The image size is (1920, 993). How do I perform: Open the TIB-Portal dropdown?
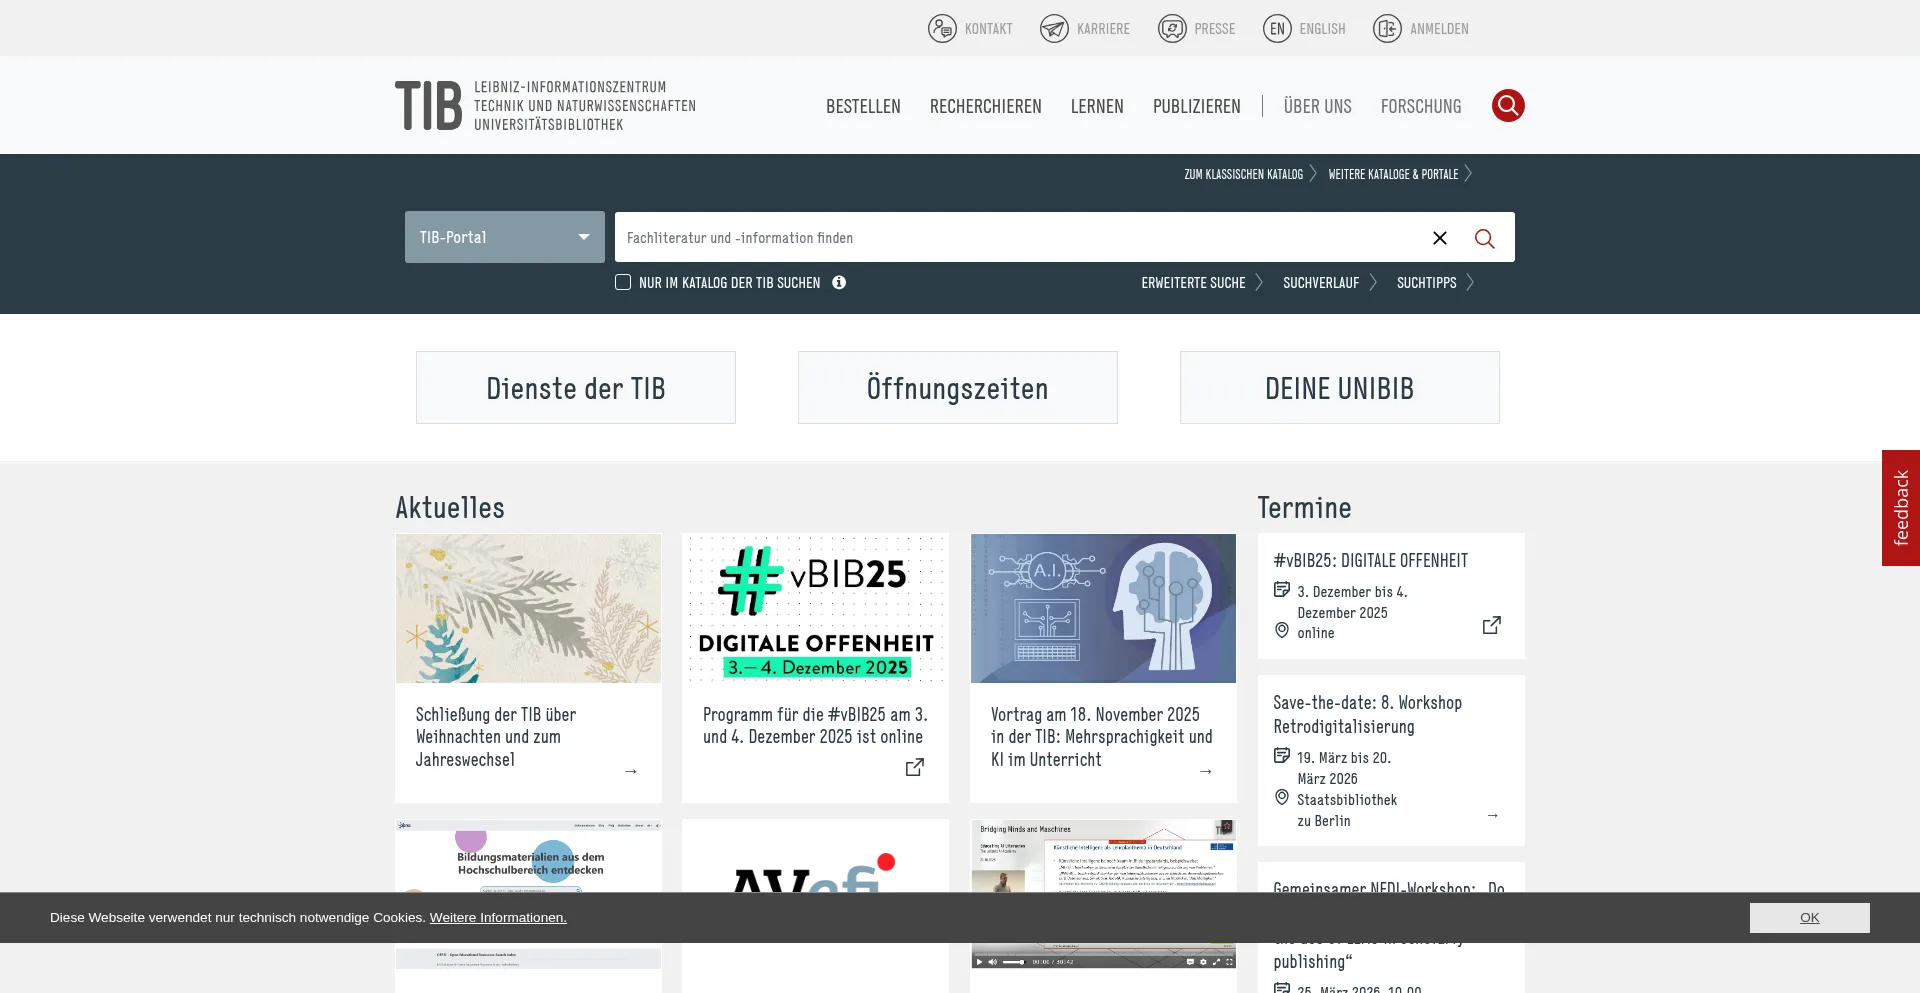click(x=504, y=237)
